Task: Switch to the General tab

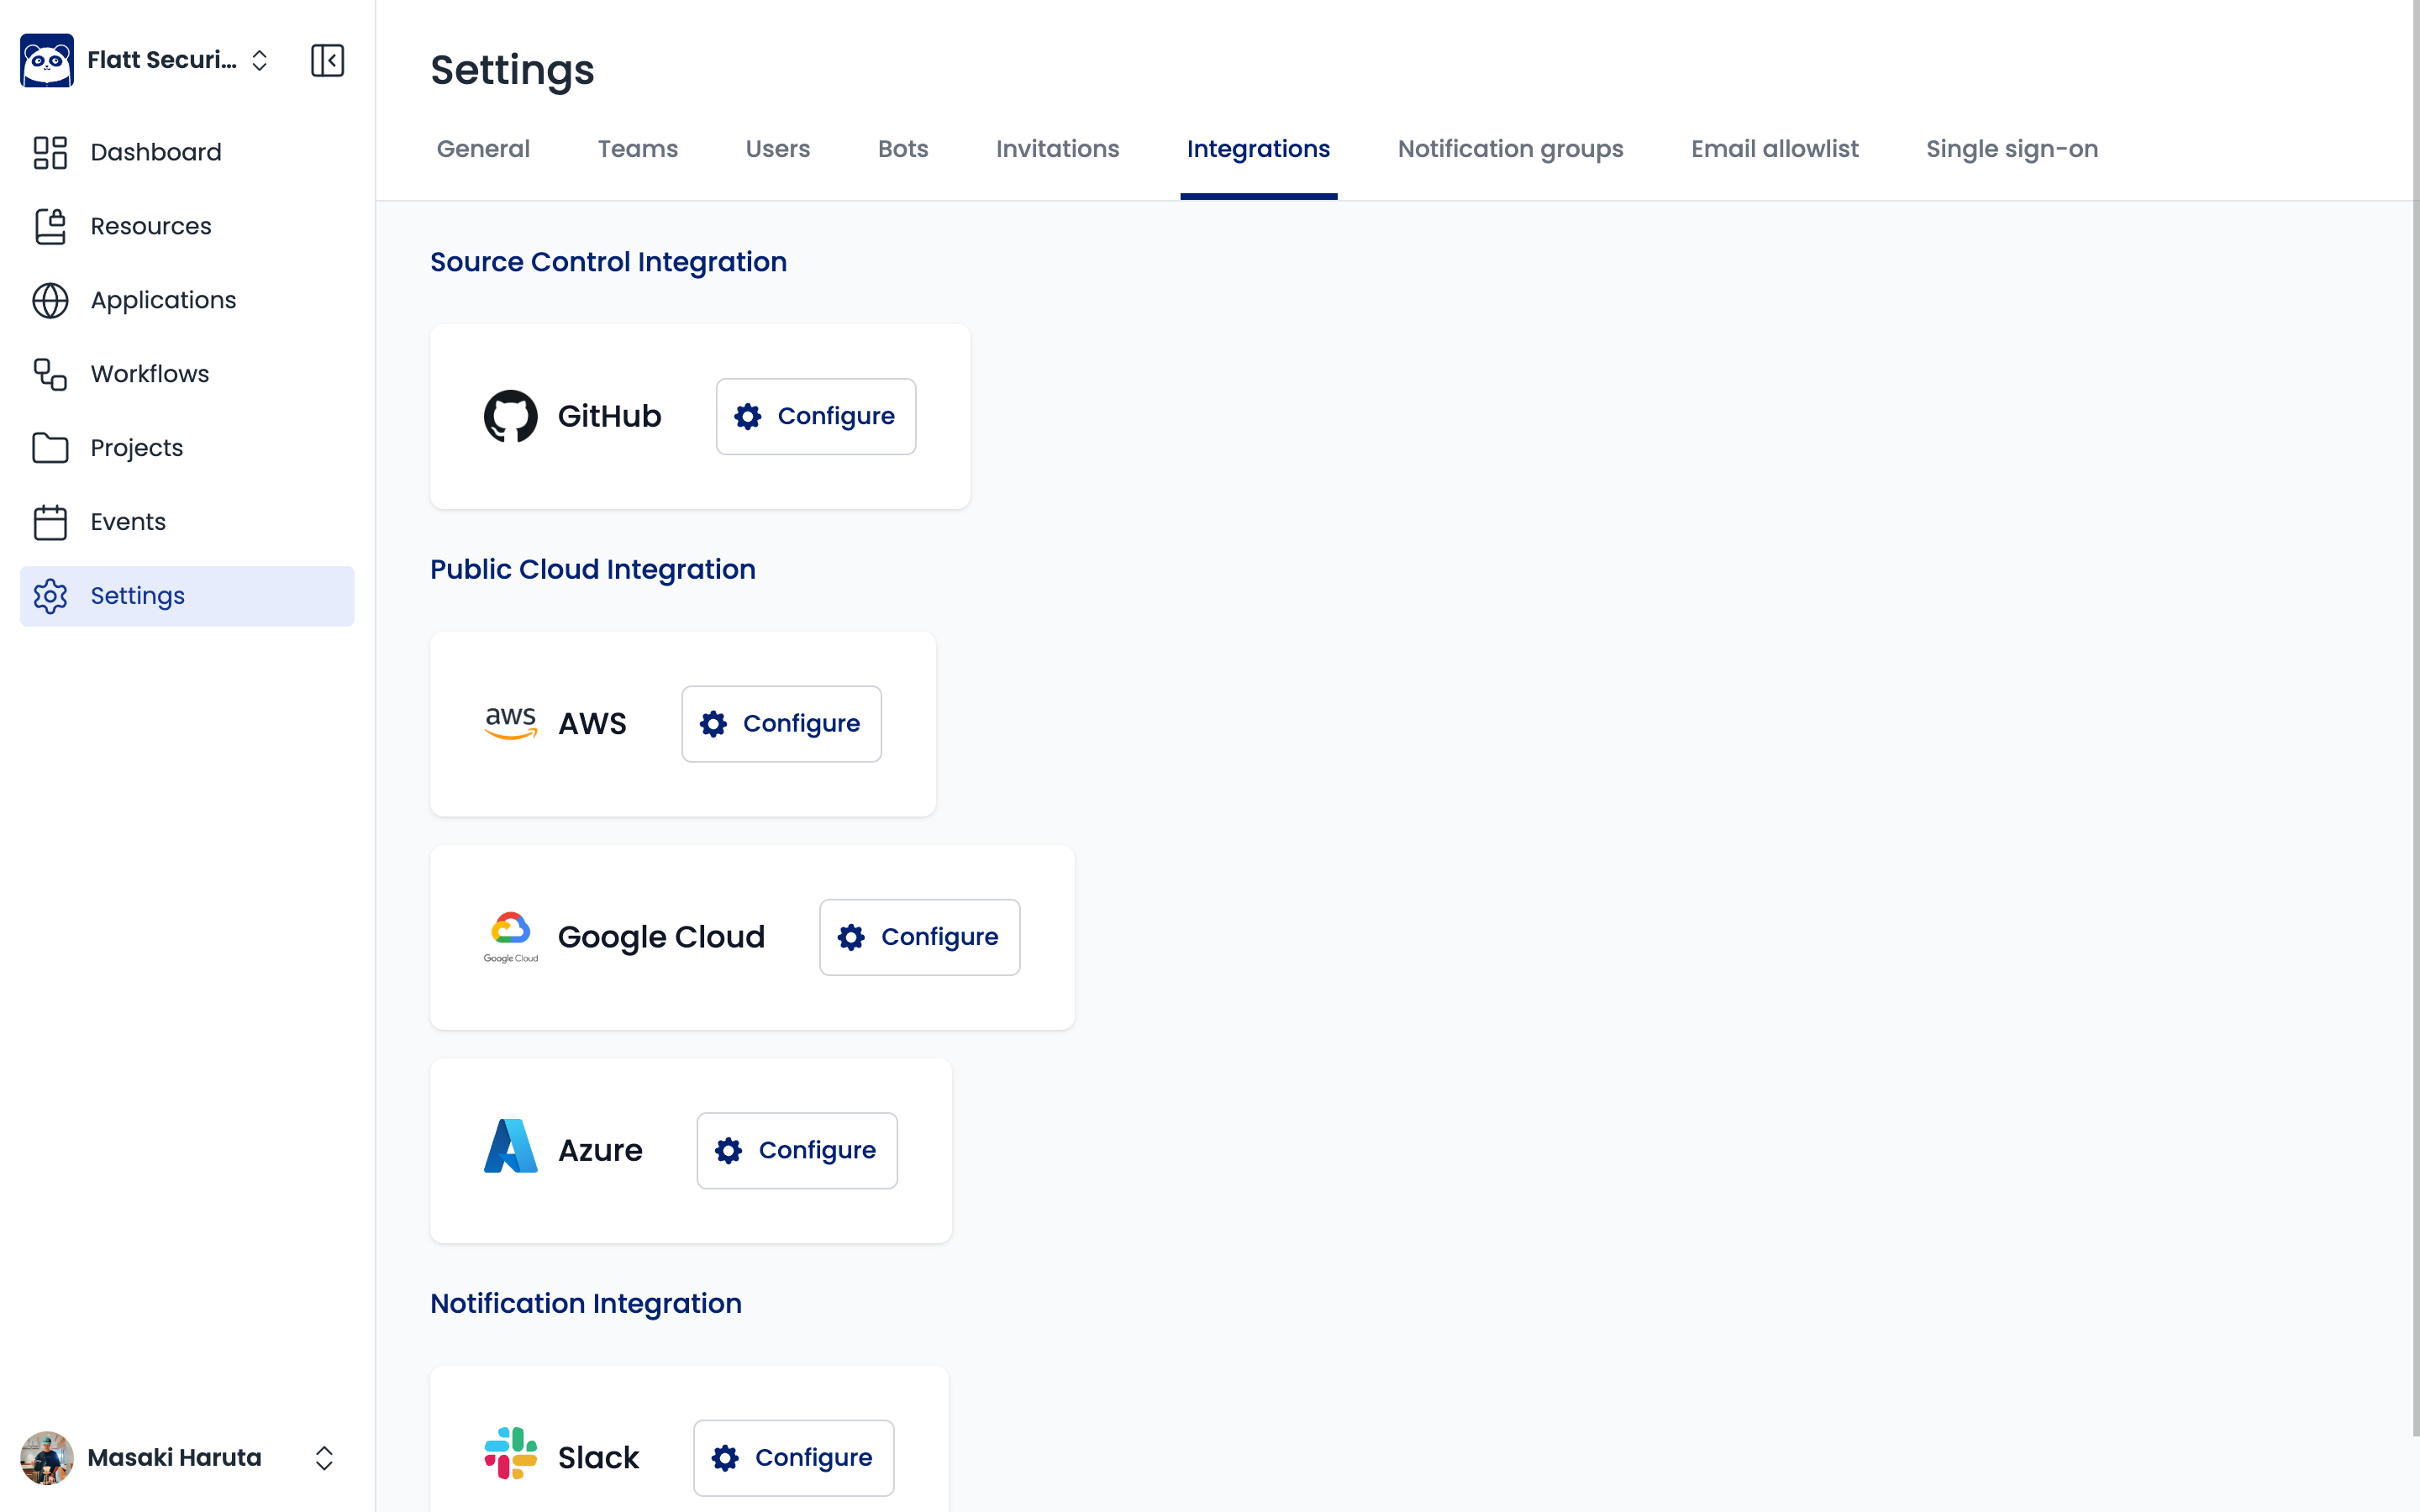Action: point(483,149)
